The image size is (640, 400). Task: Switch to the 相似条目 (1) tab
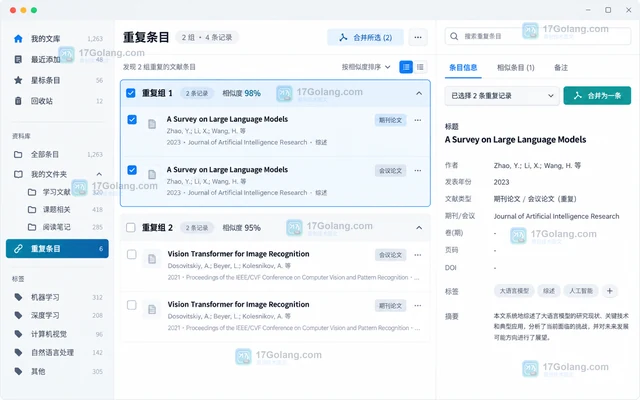pyautogui.click(x=516, y=68)
